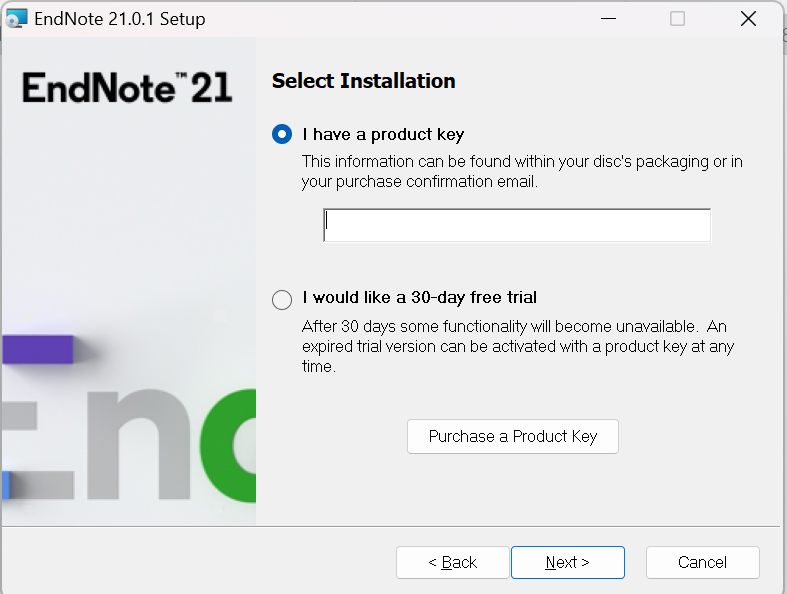Continue with the Next button
This screenshot has width=787, height=594.
(568, 562)
